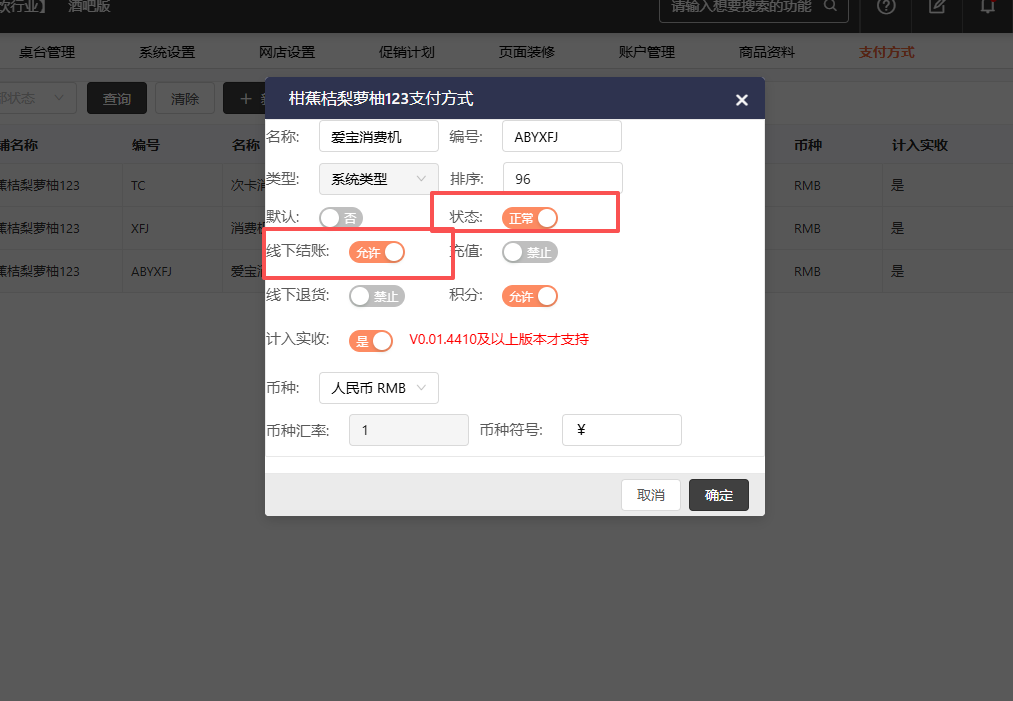
Task: Toggle the 积分 switch
Action: 529,296
